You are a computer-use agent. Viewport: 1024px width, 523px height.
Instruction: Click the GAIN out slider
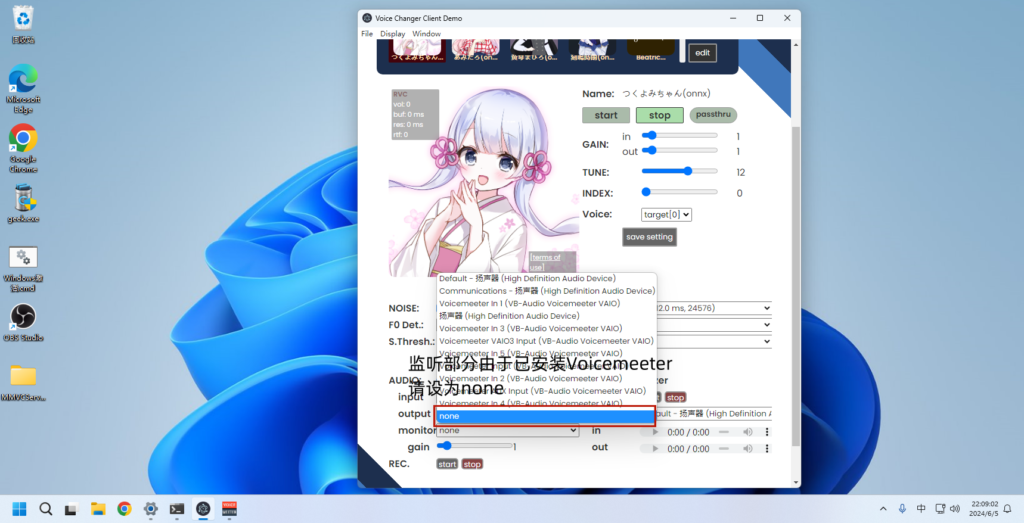679,150
